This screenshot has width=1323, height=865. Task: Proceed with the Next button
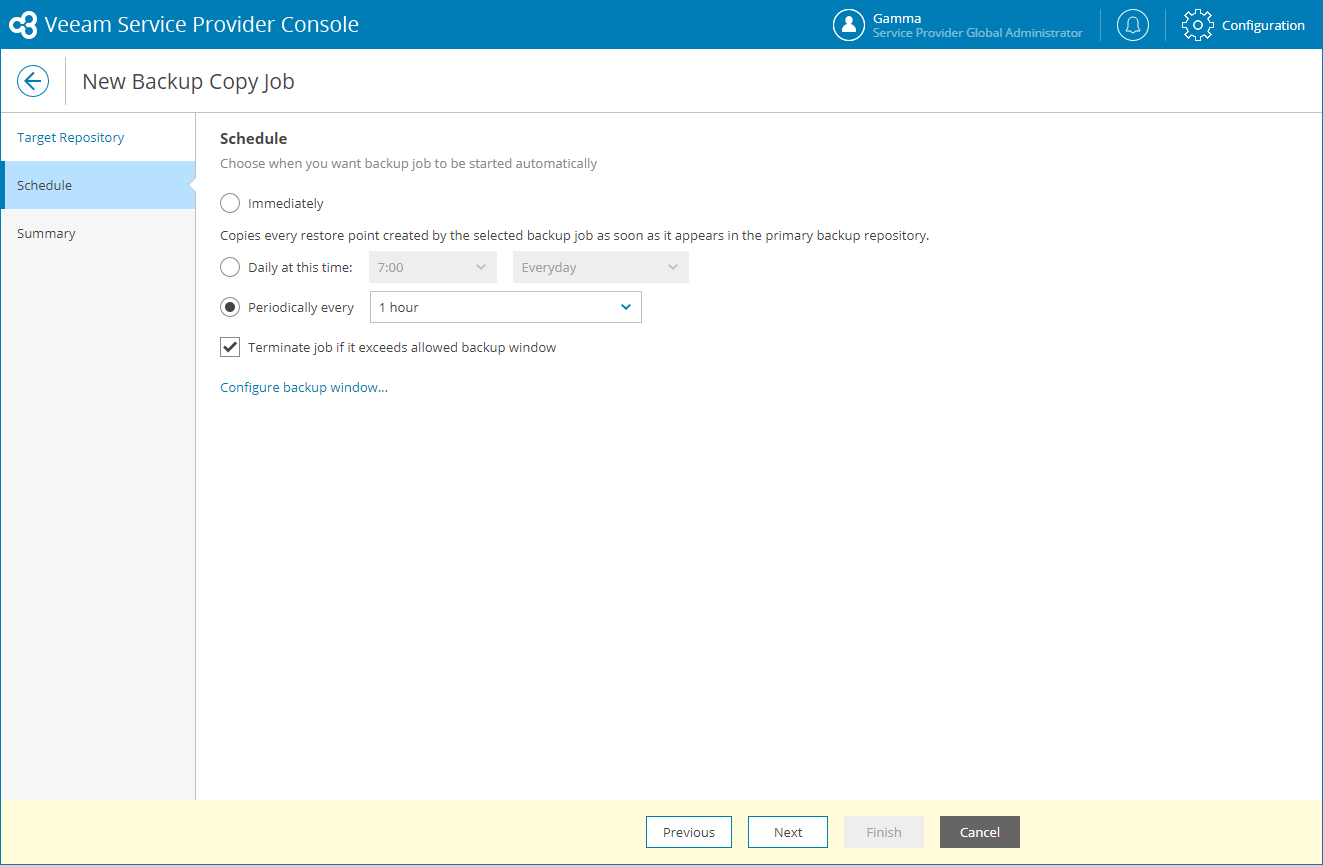788,832
